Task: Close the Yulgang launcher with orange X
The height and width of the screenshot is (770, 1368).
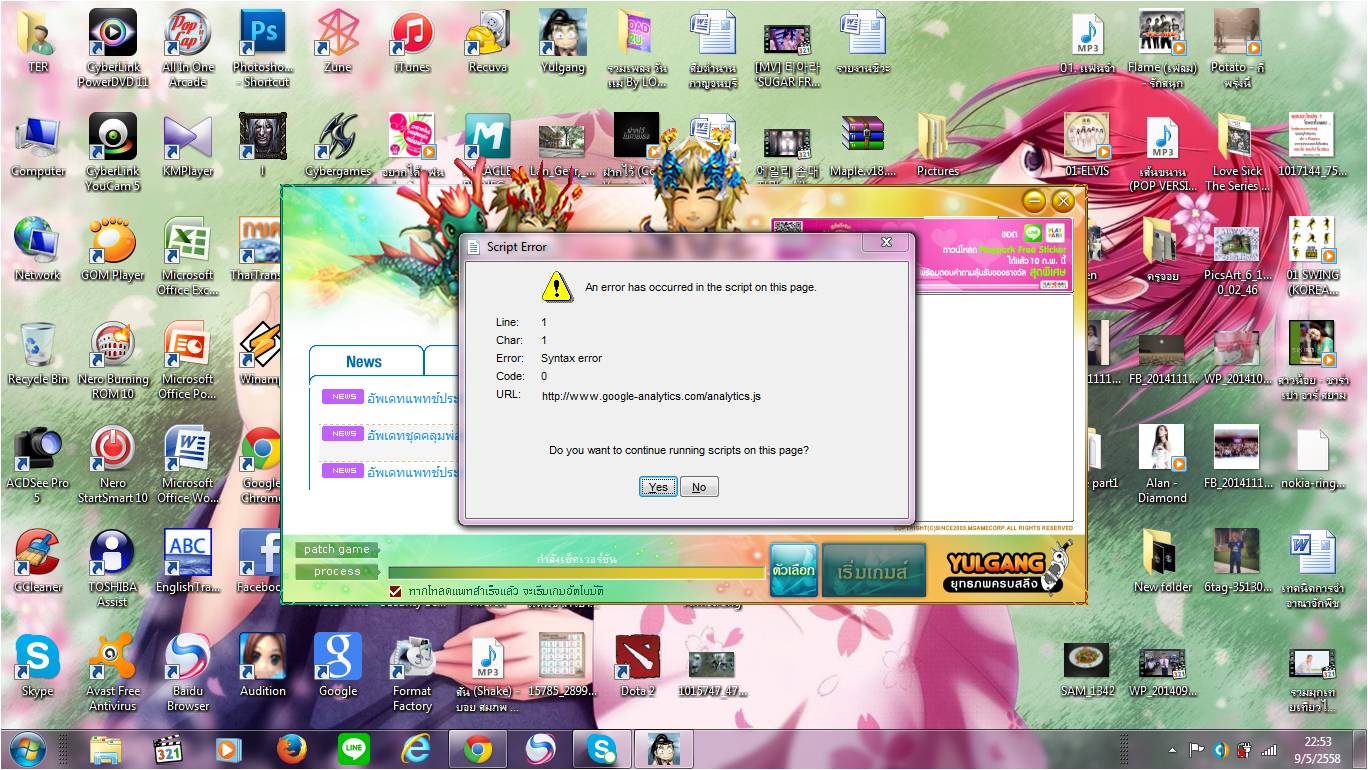Action: (1062, 201)
